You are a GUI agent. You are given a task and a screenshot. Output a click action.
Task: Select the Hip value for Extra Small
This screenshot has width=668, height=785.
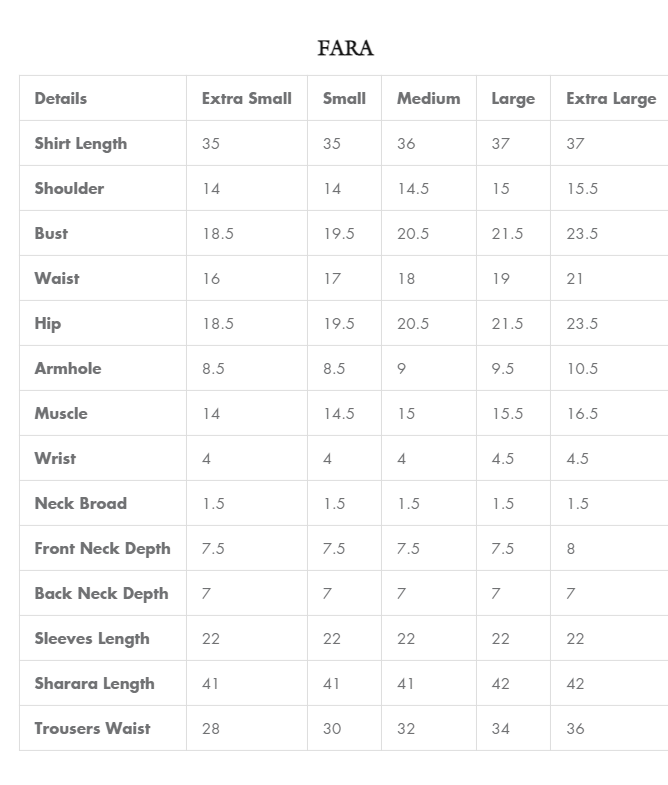click(217, 323)
